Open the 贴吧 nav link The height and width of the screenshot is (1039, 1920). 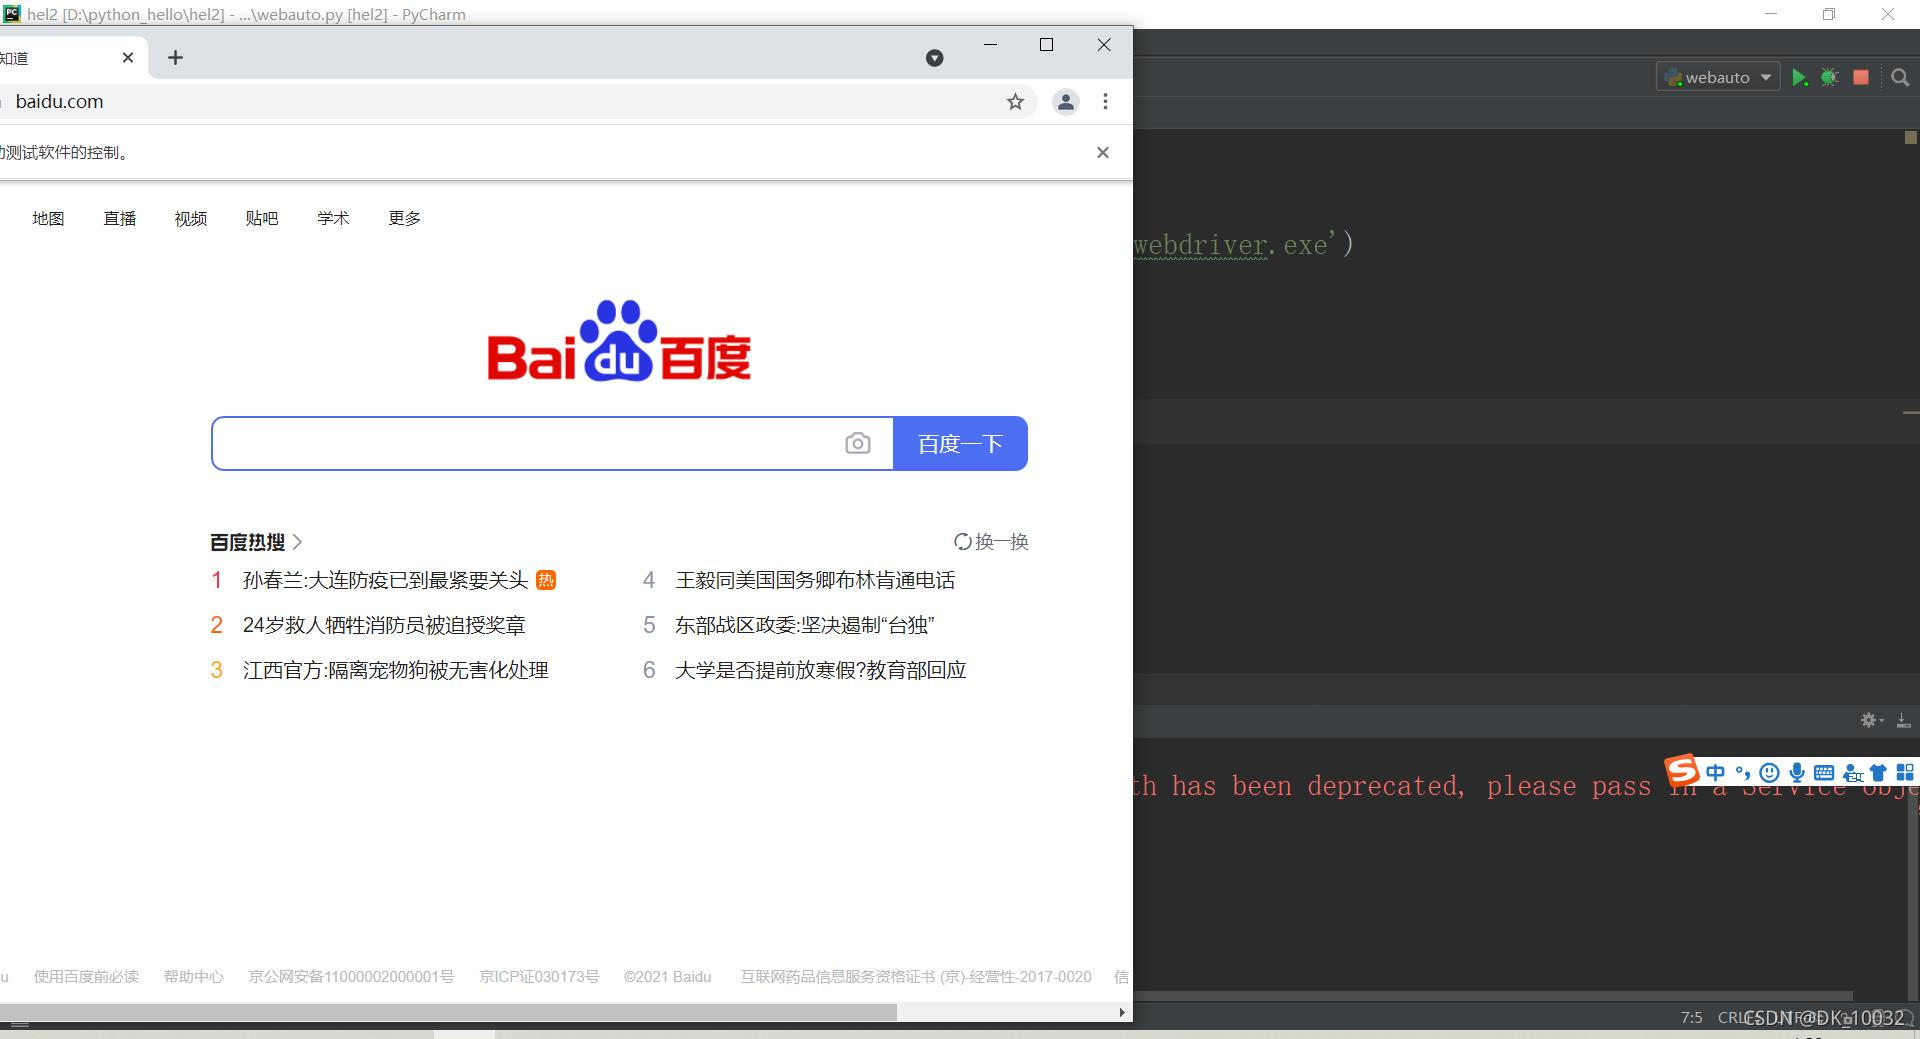(x=261, y=218)
